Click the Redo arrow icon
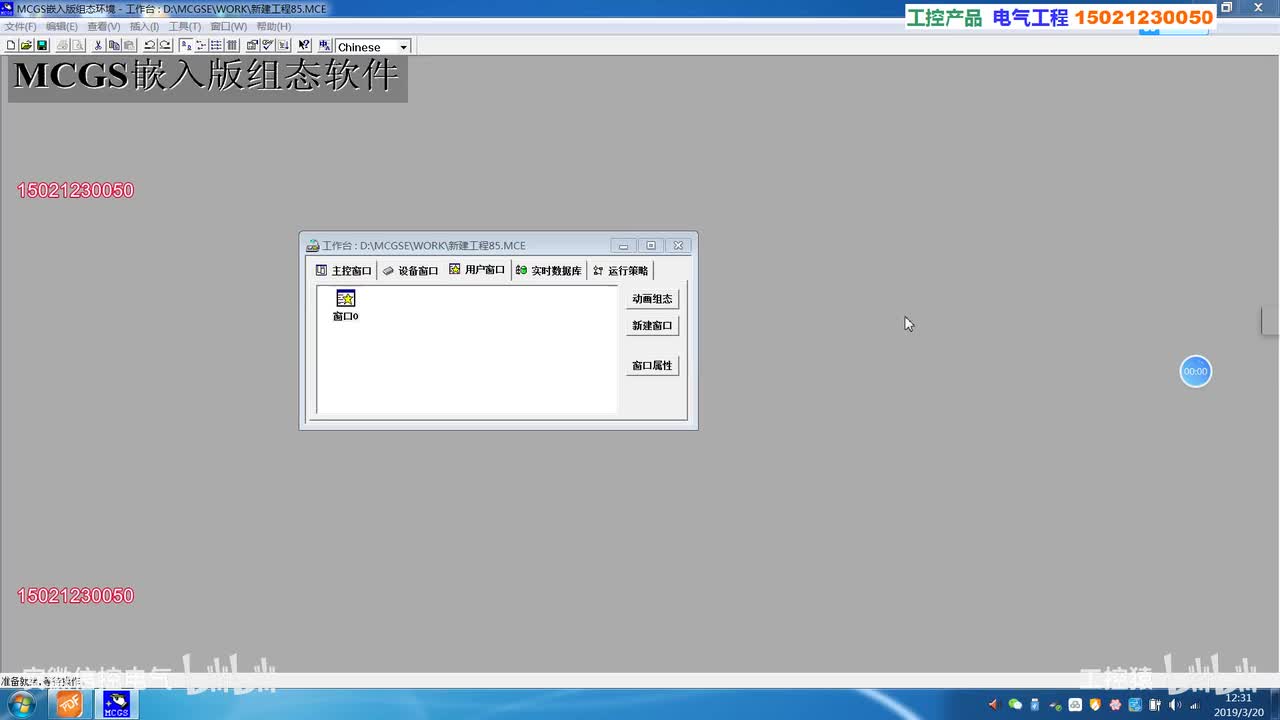Screen dimensions: 1280x720 click(165, 46)
